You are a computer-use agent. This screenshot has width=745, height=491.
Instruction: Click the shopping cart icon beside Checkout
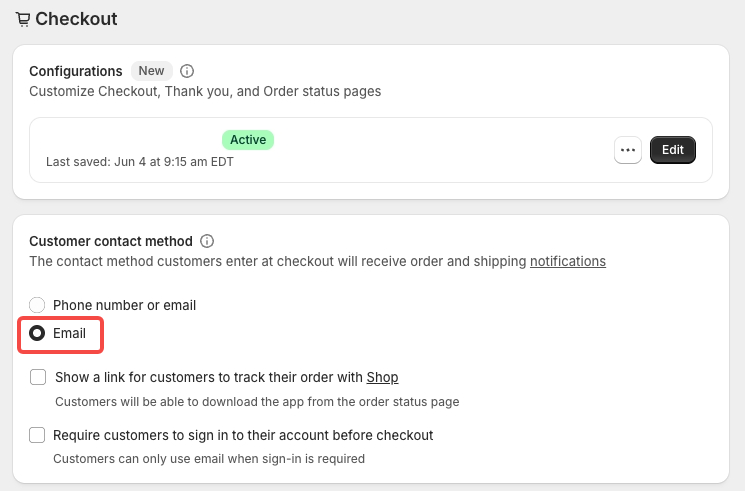pos(22,19)
